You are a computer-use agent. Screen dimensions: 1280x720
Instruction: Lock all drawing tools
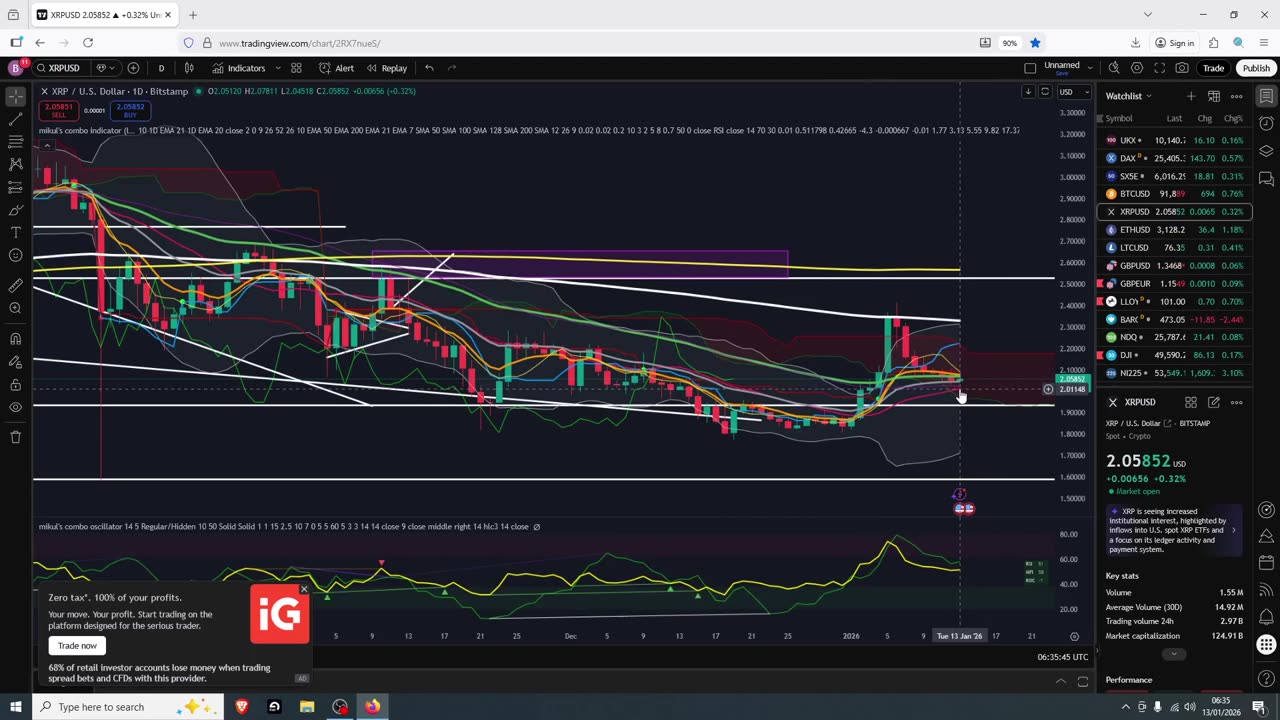pyautogui.click(x=15, y=385)
